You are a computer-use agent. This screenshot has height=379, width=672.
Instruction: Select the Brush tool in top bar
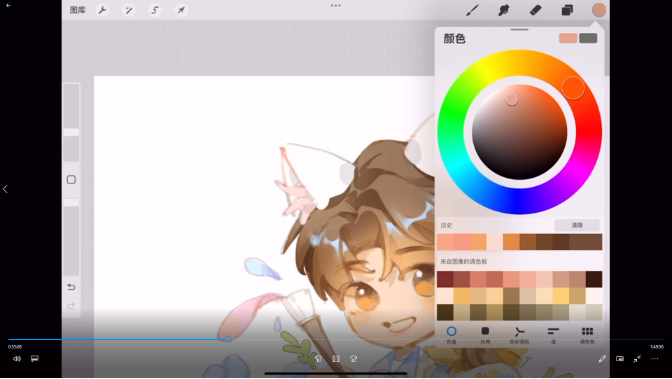click(472, 10)
